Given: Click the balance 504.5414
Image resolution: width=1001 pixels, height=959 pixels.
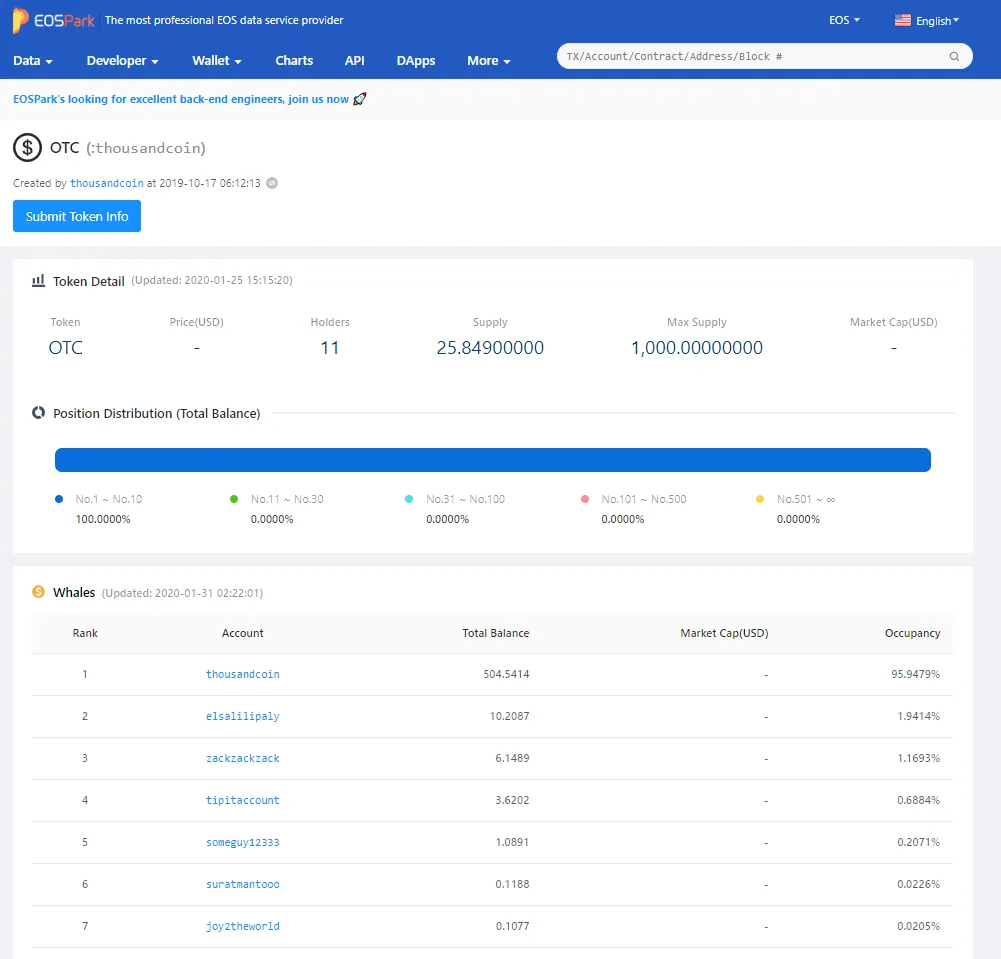Looking at the screenshot, I should pos(506,674).
